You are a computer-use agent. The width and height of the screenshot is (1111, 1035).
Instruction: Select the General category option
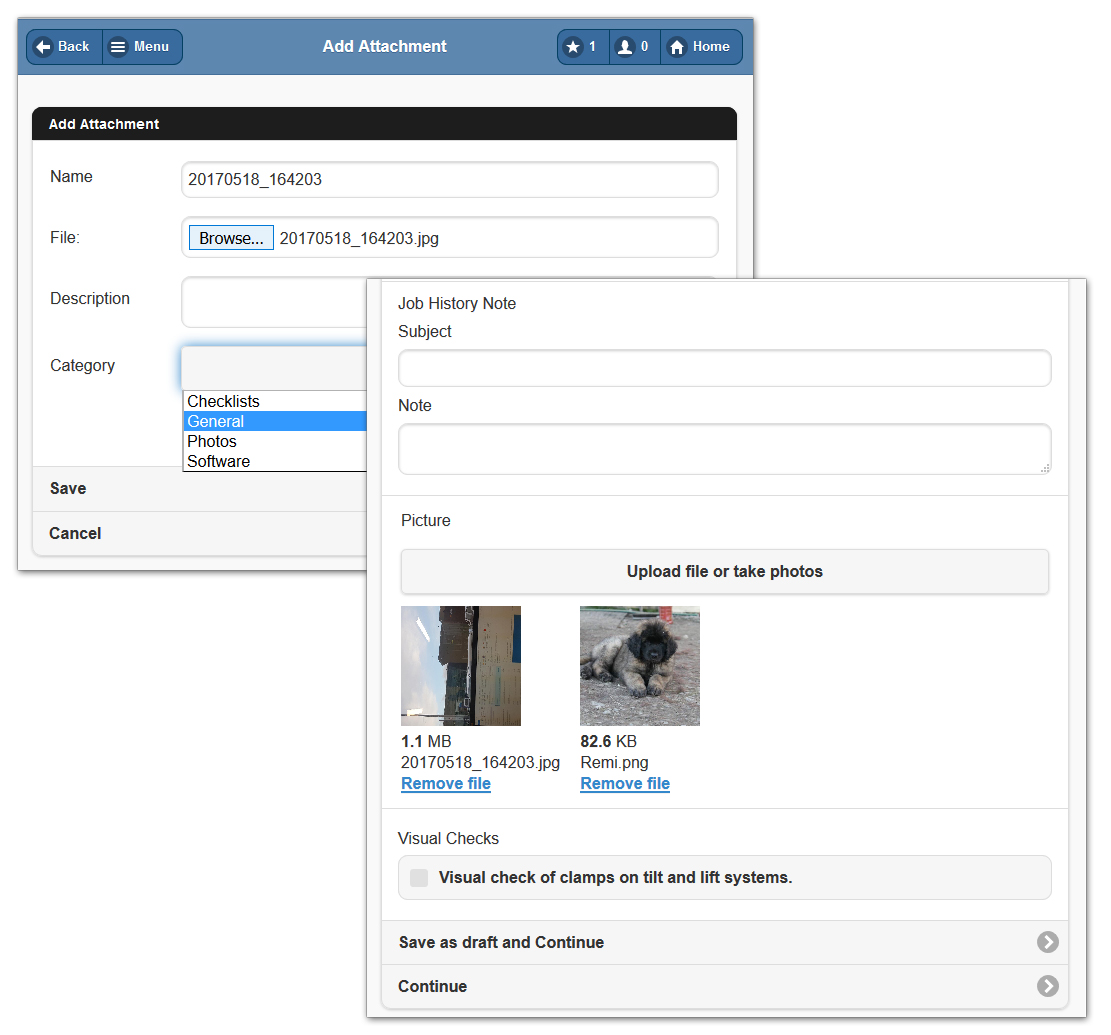[216, 421]
